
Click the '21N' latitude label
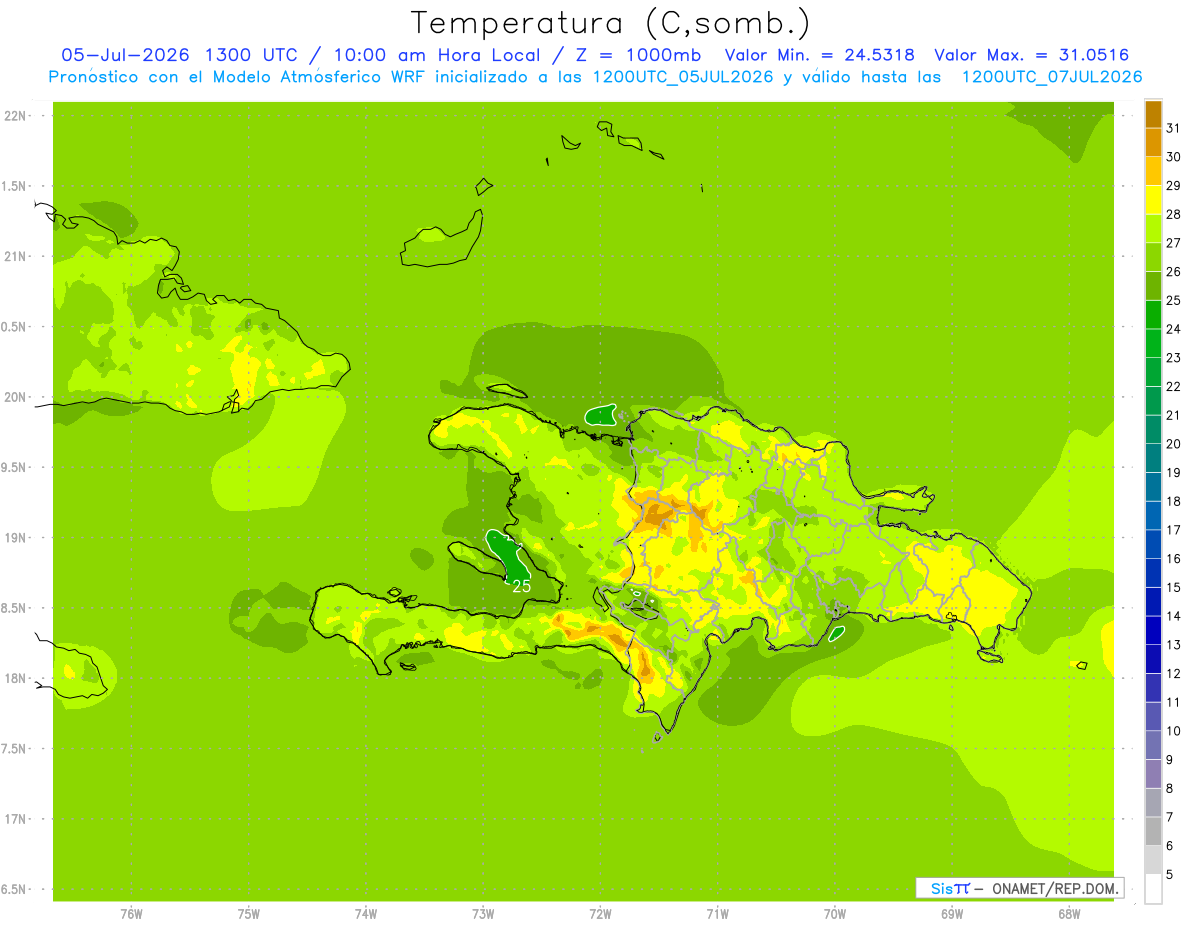13,257
